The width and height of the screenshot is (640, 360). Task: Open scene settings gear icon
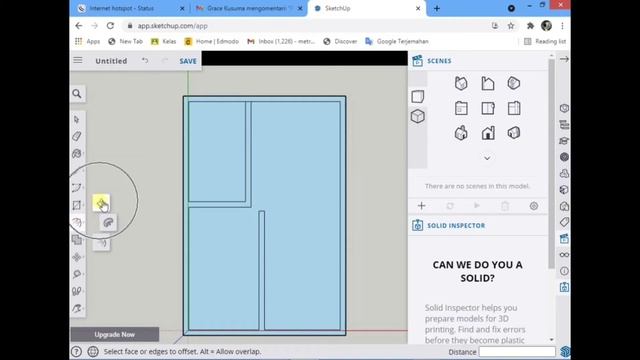[x=533, y=206]
